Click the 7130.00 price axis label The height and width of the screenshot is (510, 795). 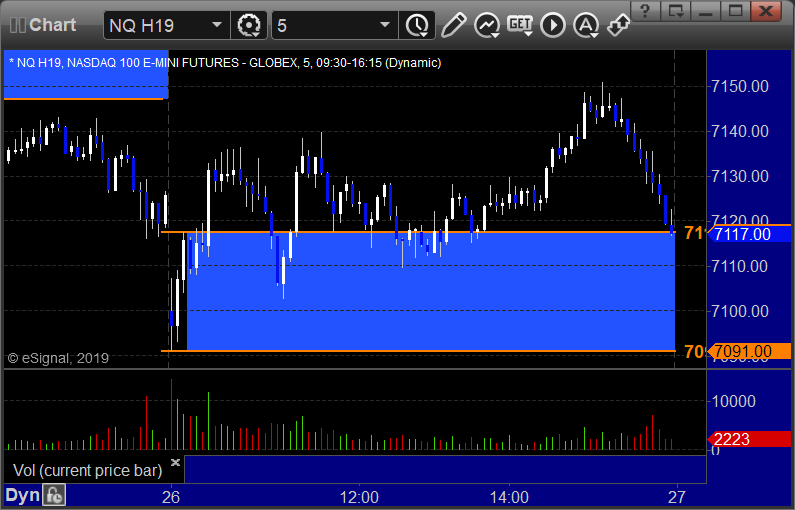740,176
